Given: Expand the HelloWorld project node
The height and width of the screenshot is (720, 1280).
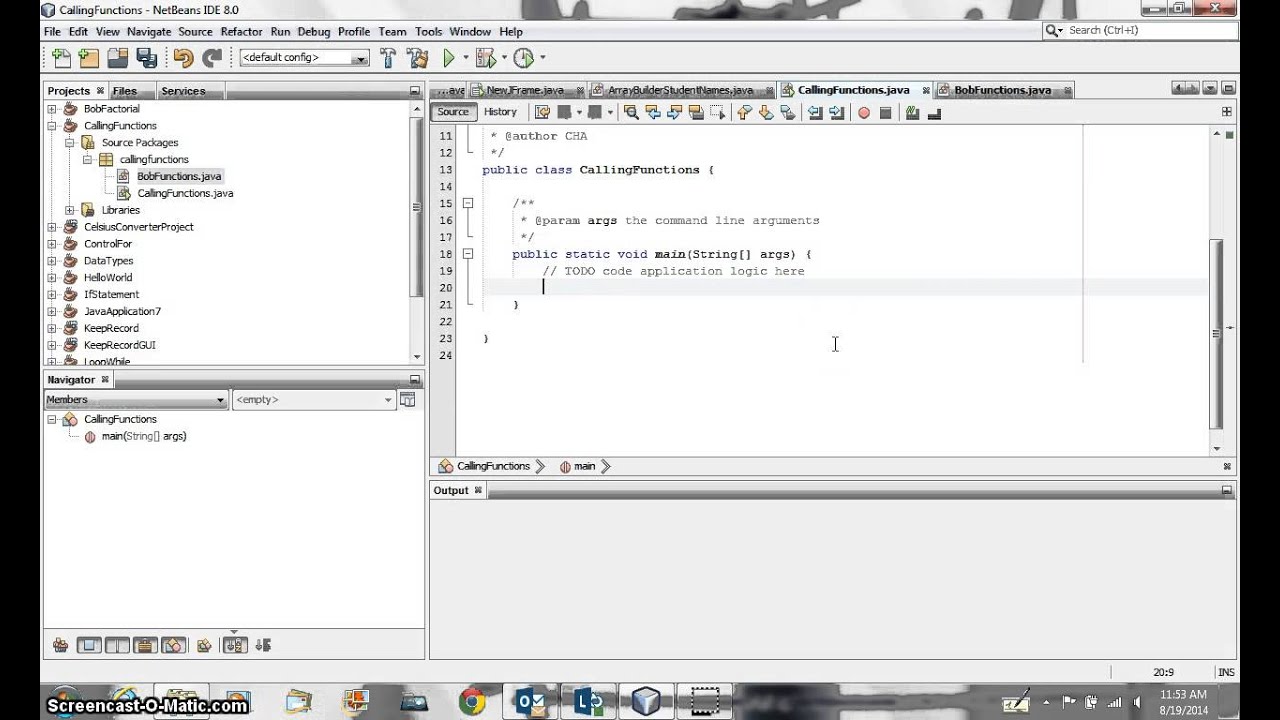Looking at the screenshot, I should pos(52,278).
